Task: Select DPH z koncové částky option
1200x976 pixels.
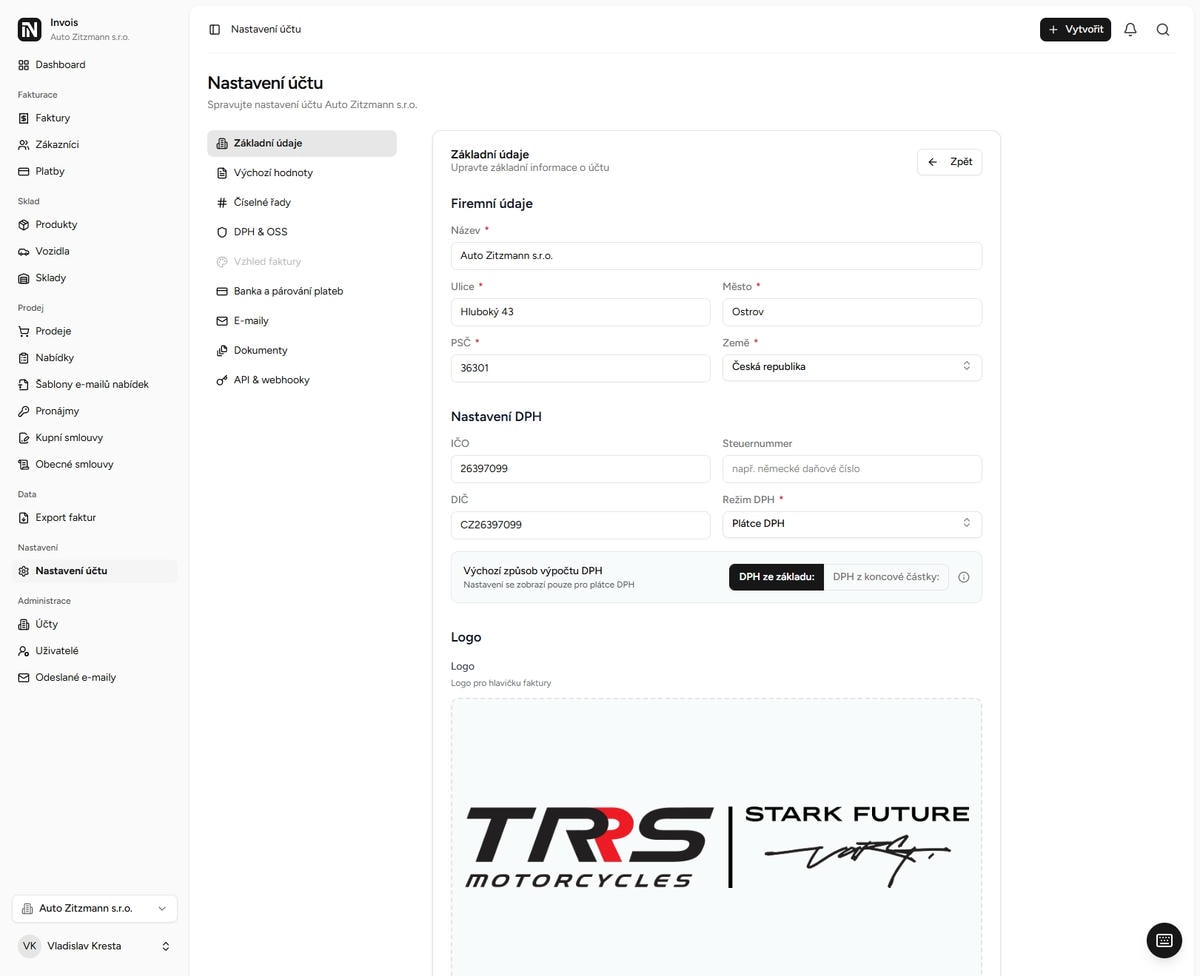Action: pos(886,577)
